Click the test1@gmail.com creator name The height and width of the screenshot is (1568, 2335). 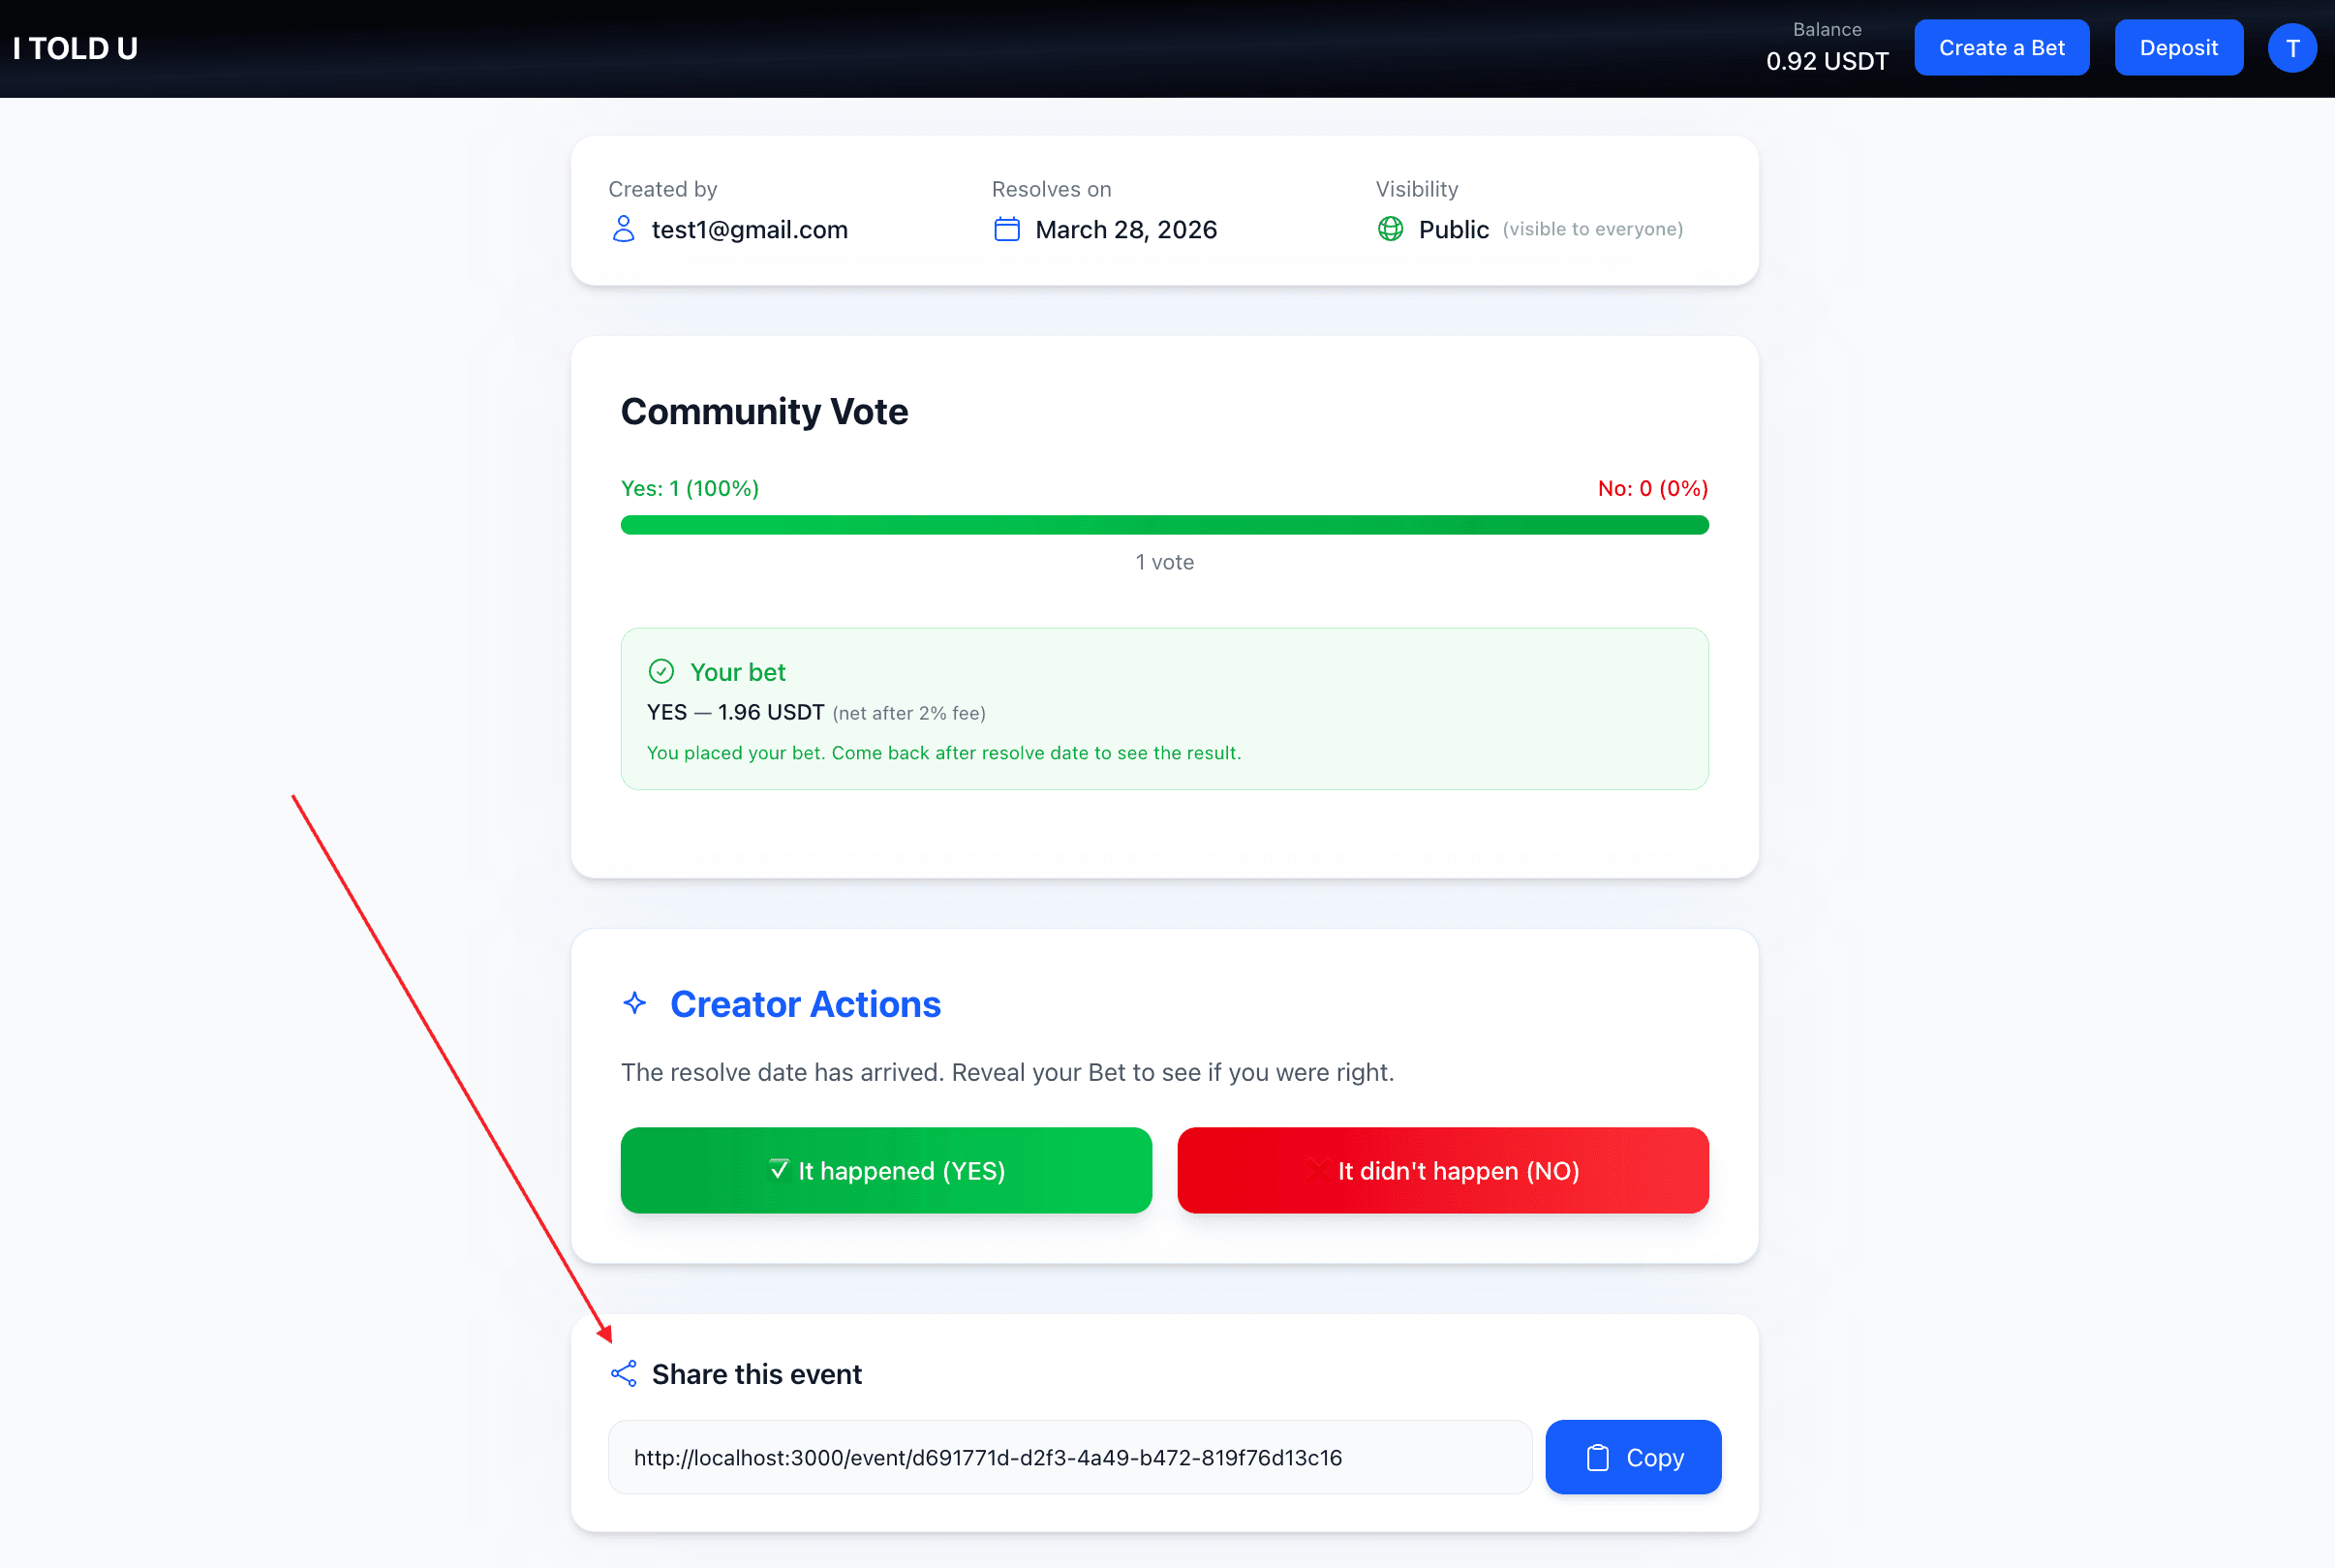[x=749, y=230]
